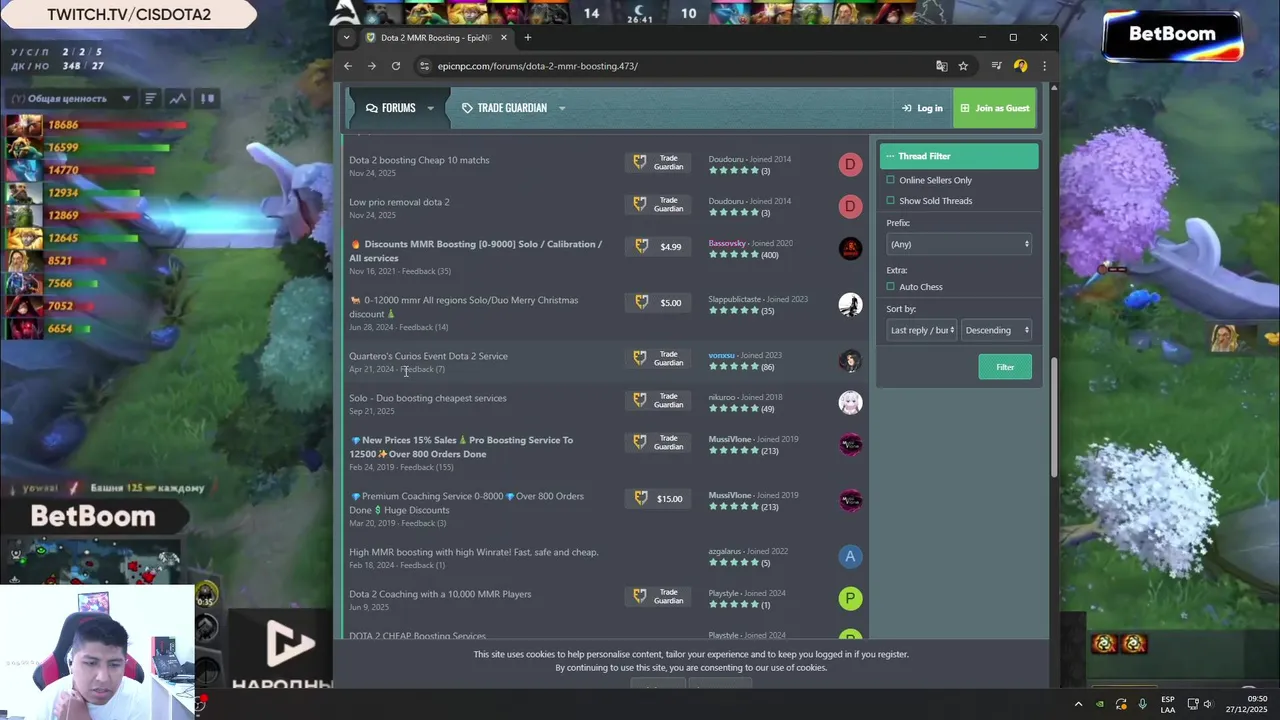Viewport: 1280px width, 720px height.
Task: Open thread Dota 2 boosting Cheap 10 matchs
Action: click(x=419, y=160)
